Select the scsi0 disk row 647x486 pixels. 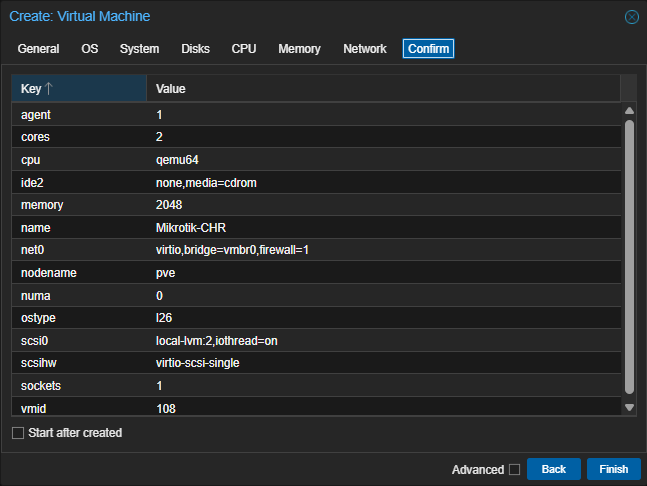click(x=316, y=341)
